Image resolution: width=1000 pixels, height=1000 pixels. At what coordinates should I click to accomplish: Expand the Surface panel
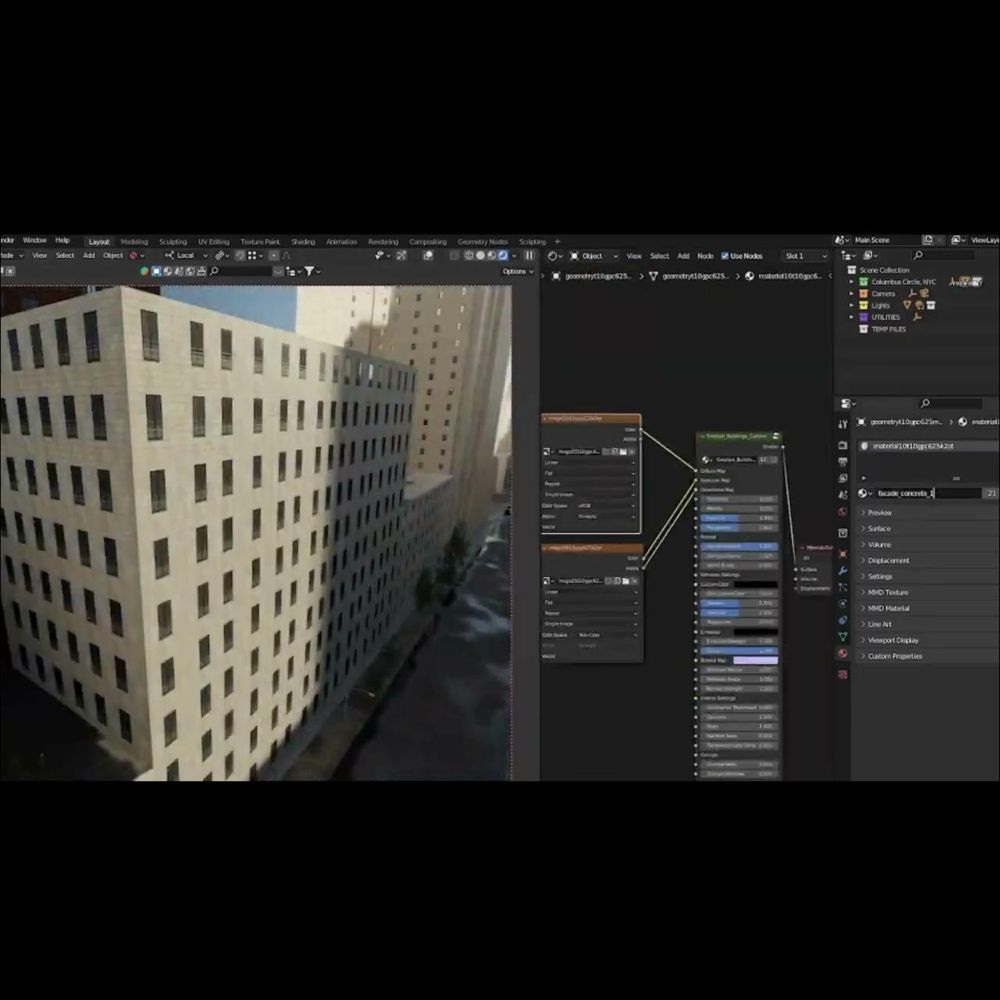coord(879,528)
